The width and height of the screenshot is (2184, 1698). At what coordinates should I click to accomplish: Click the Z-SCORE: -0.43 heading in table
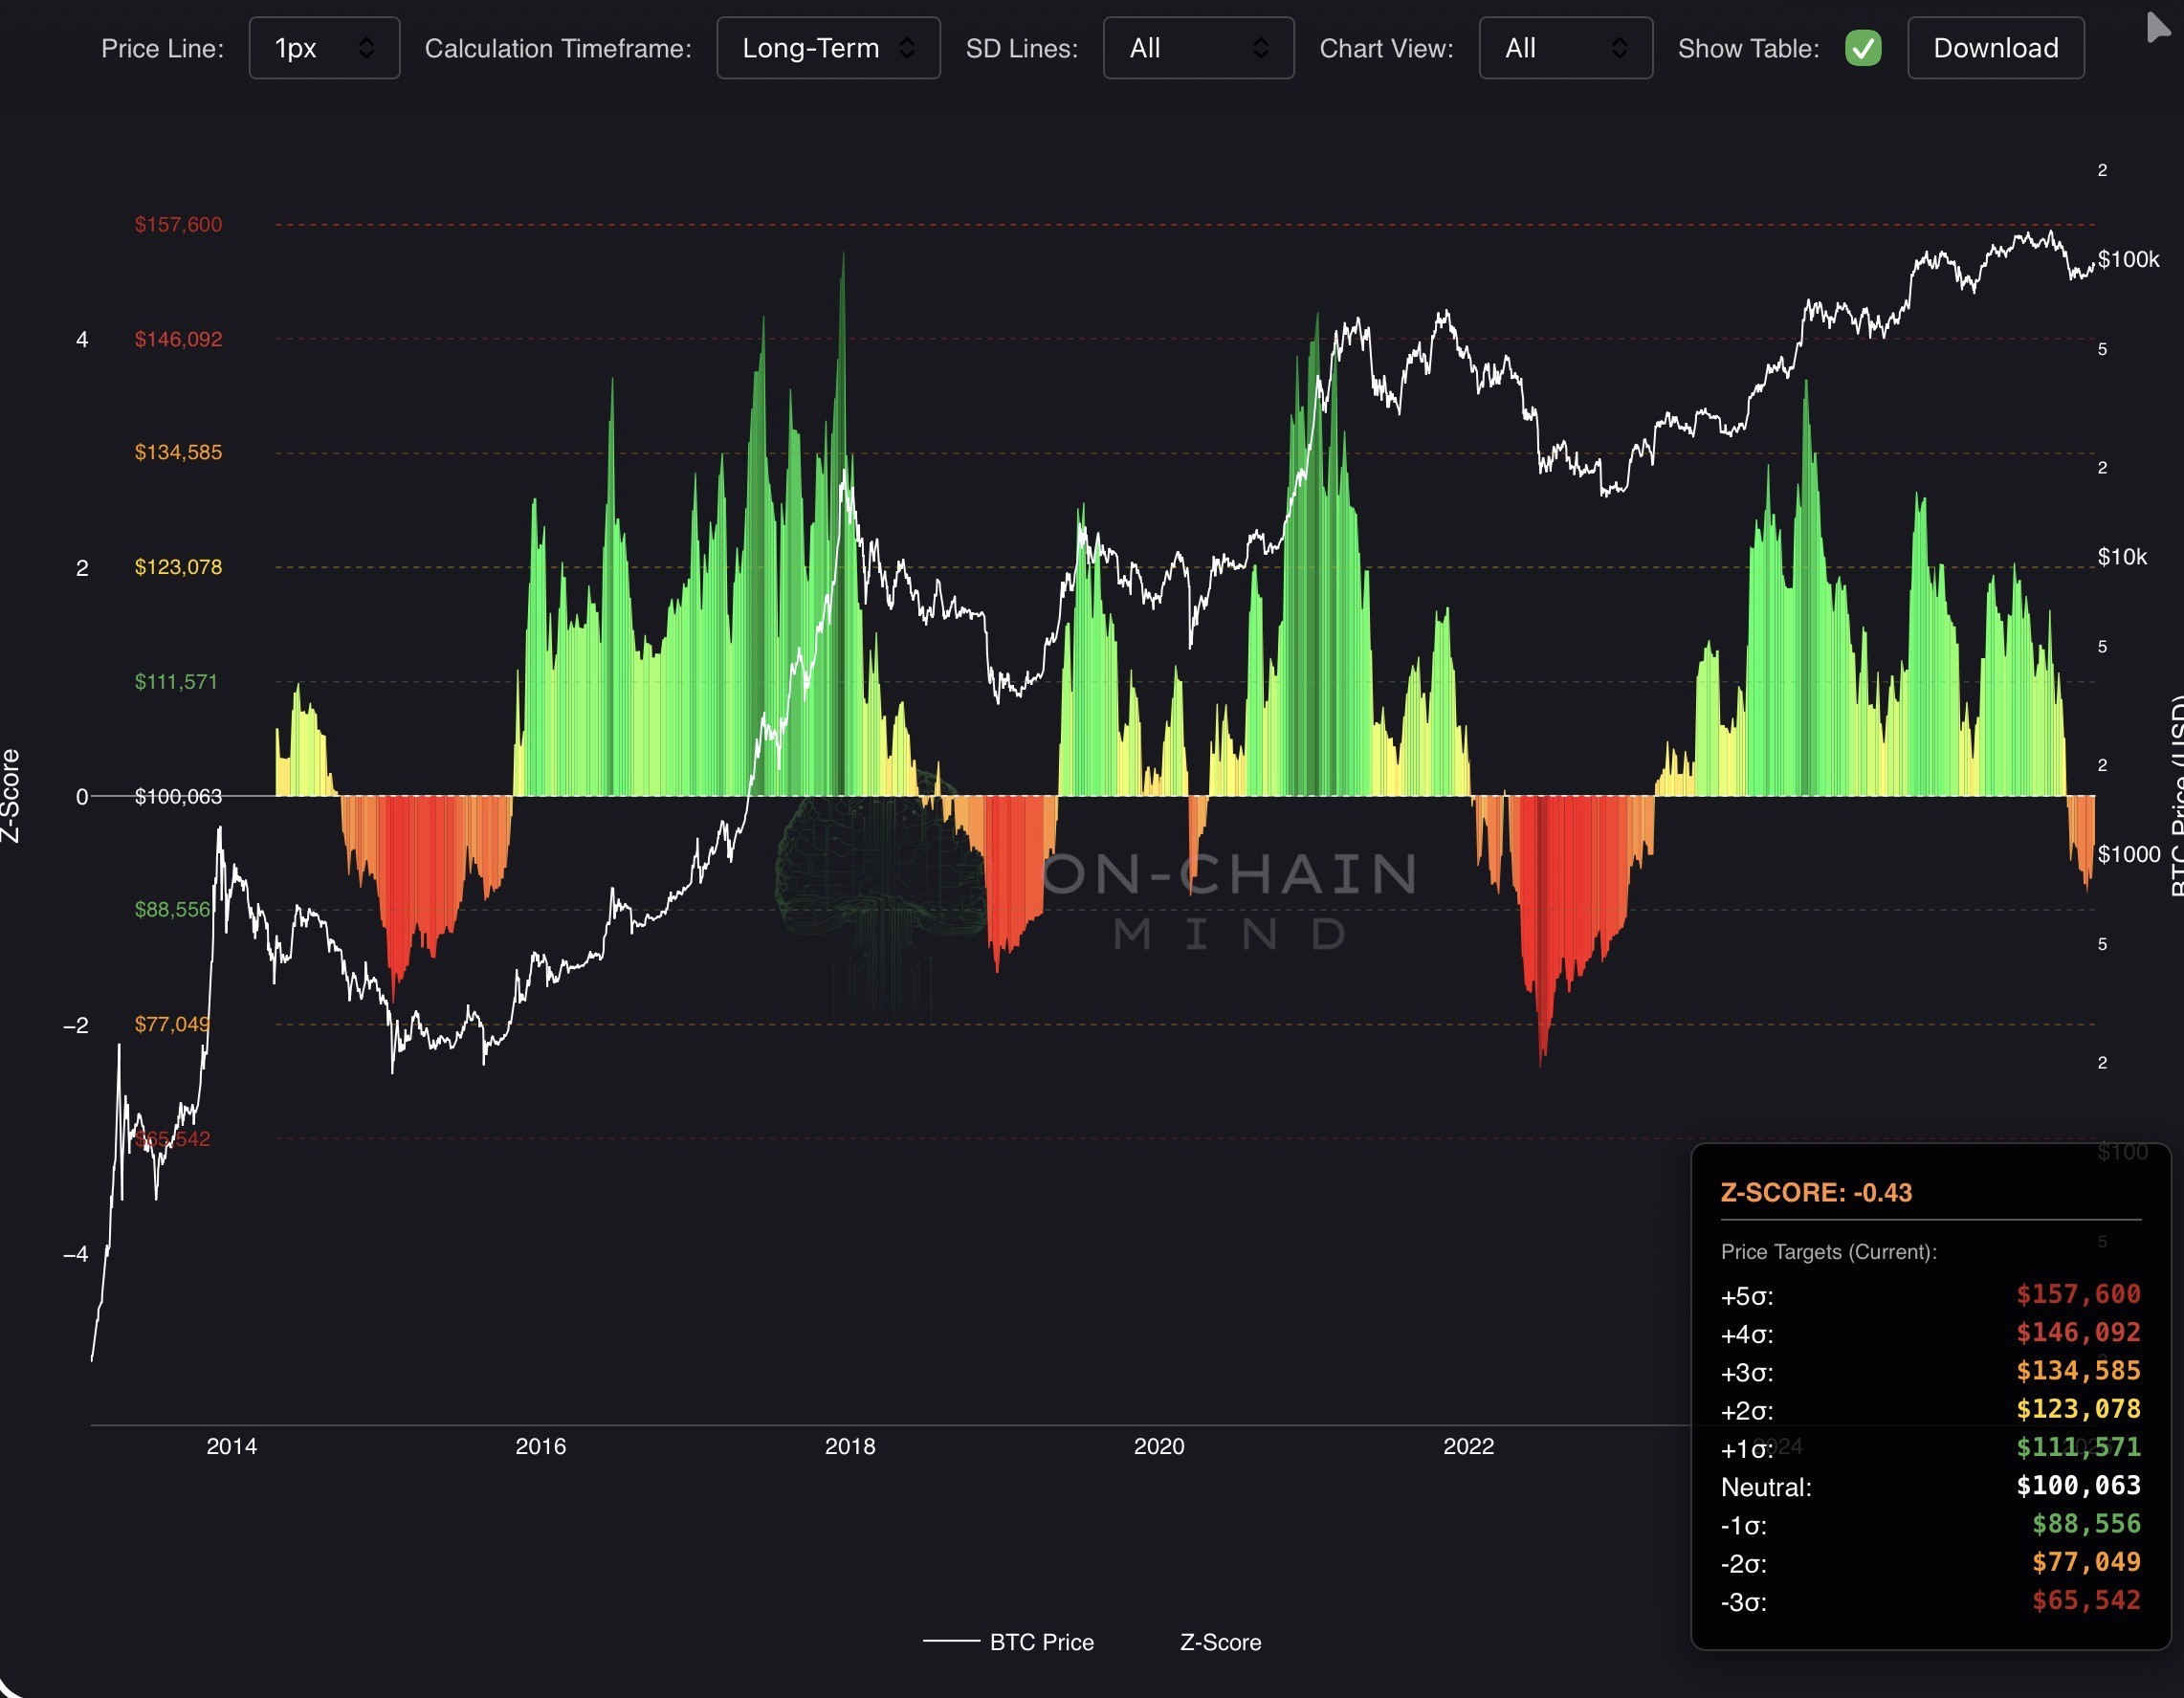coord(1815,1192)
